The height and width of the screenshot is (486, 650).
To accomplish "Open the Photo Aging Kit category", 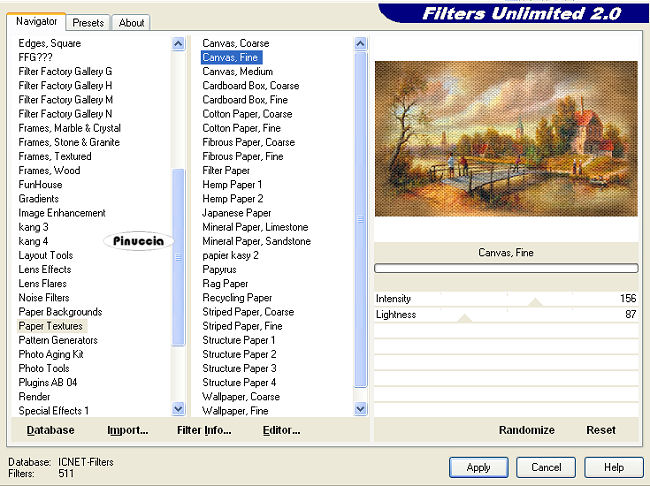I will 51,354.
